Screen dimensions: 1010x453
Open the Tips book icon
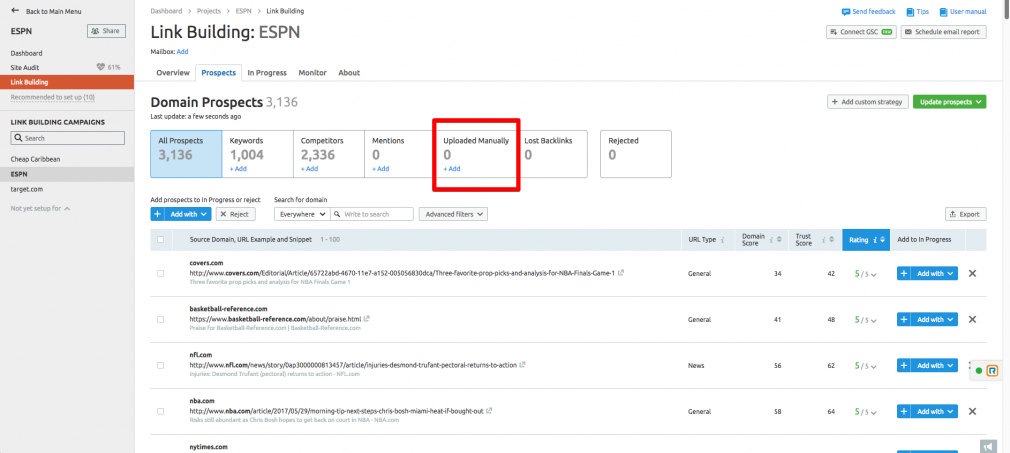coord(910,12)
